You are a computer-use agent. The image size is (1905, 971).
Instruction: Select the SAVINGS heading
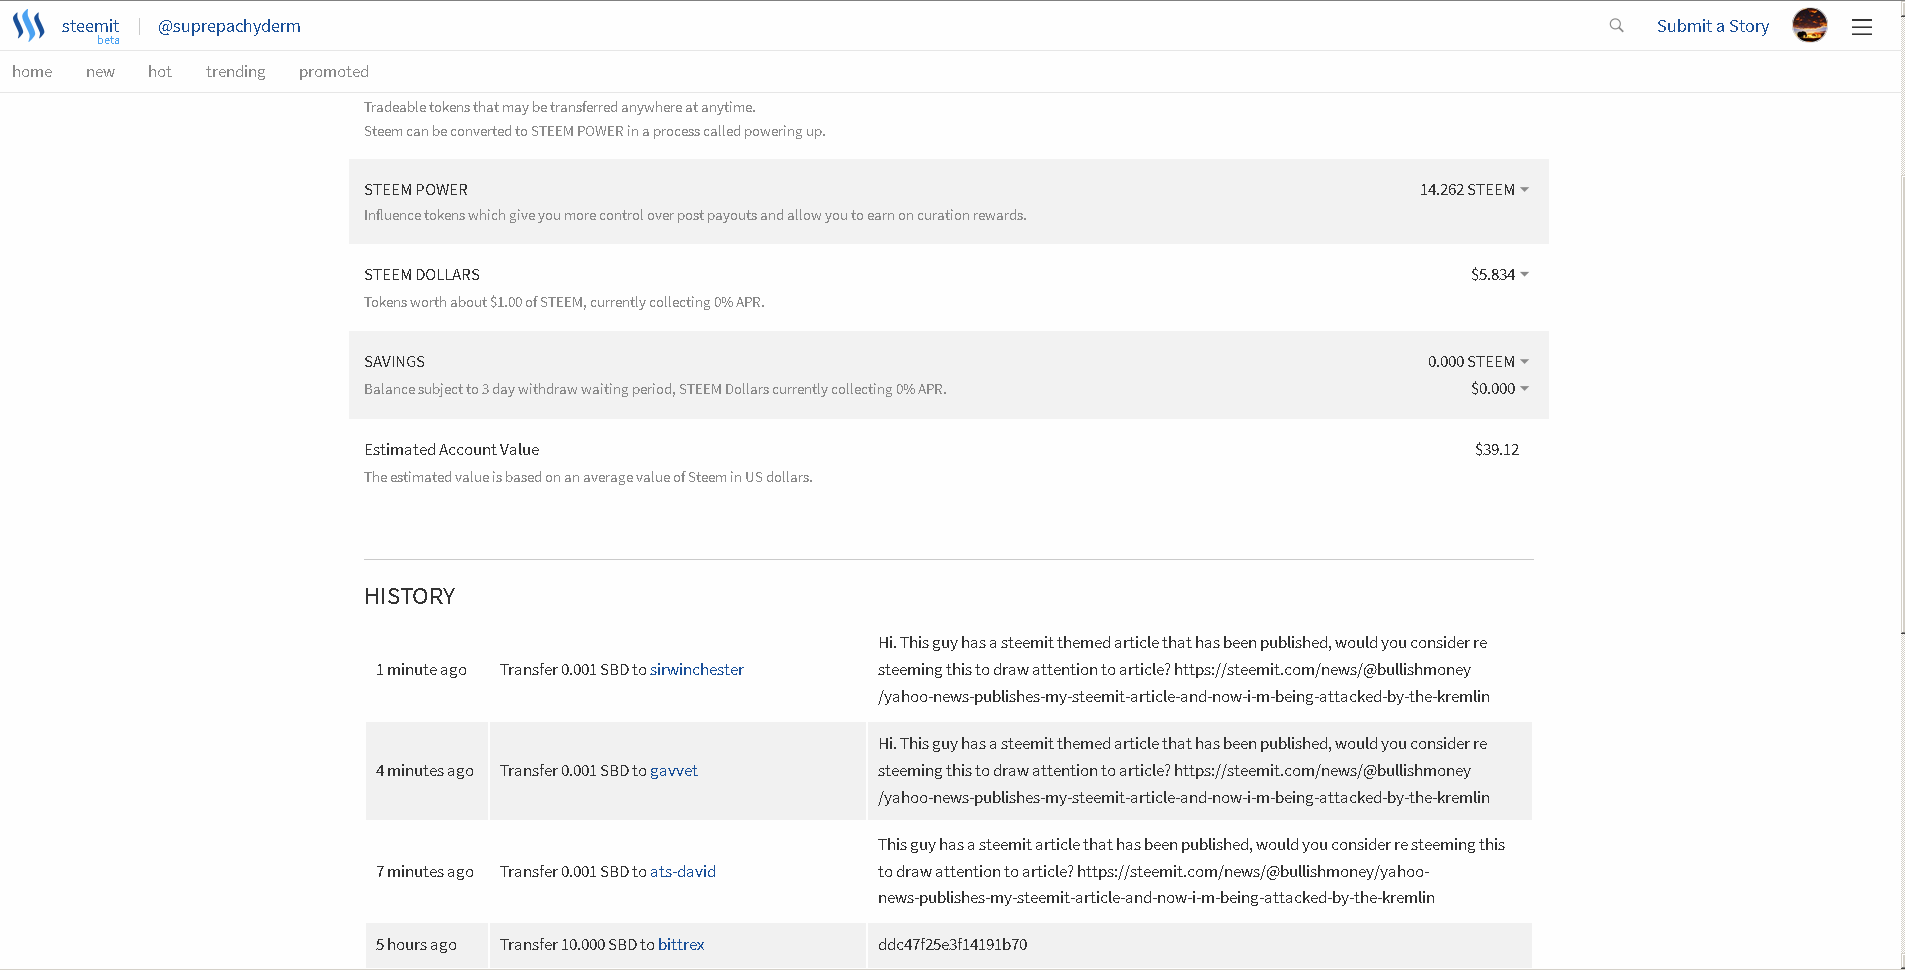point(394,362)
